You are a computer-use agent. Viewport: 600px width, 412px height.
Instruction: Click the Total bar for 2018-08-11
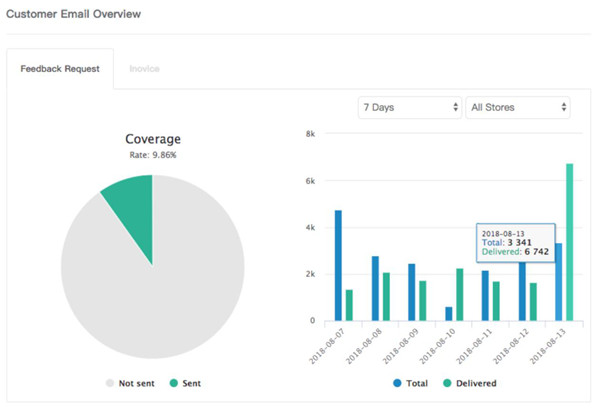[x=485, y=296]
